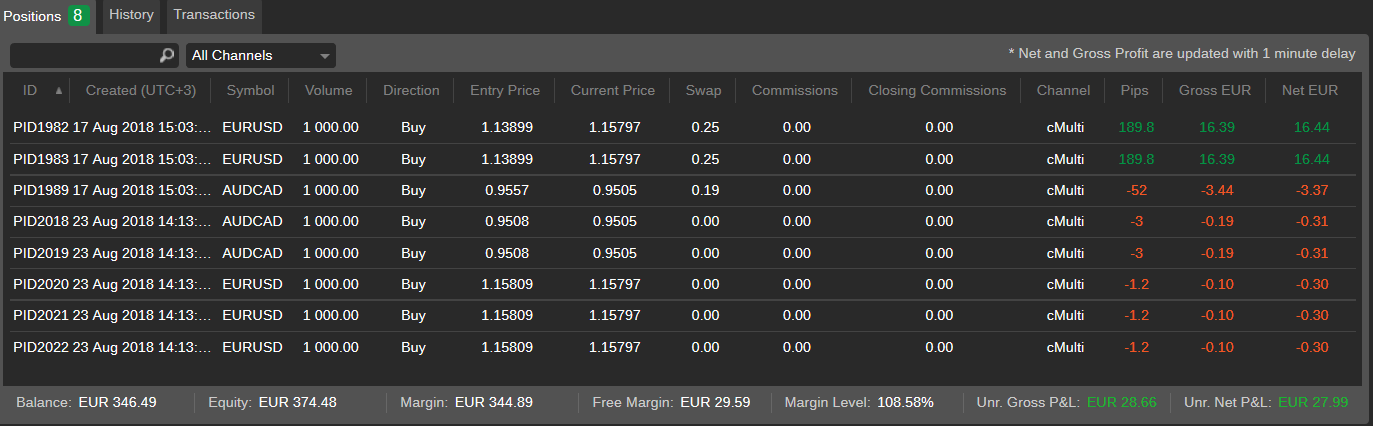Click the magnifier search icon
The width and height of the screenshot is (1373, 426).
(167, 56)
